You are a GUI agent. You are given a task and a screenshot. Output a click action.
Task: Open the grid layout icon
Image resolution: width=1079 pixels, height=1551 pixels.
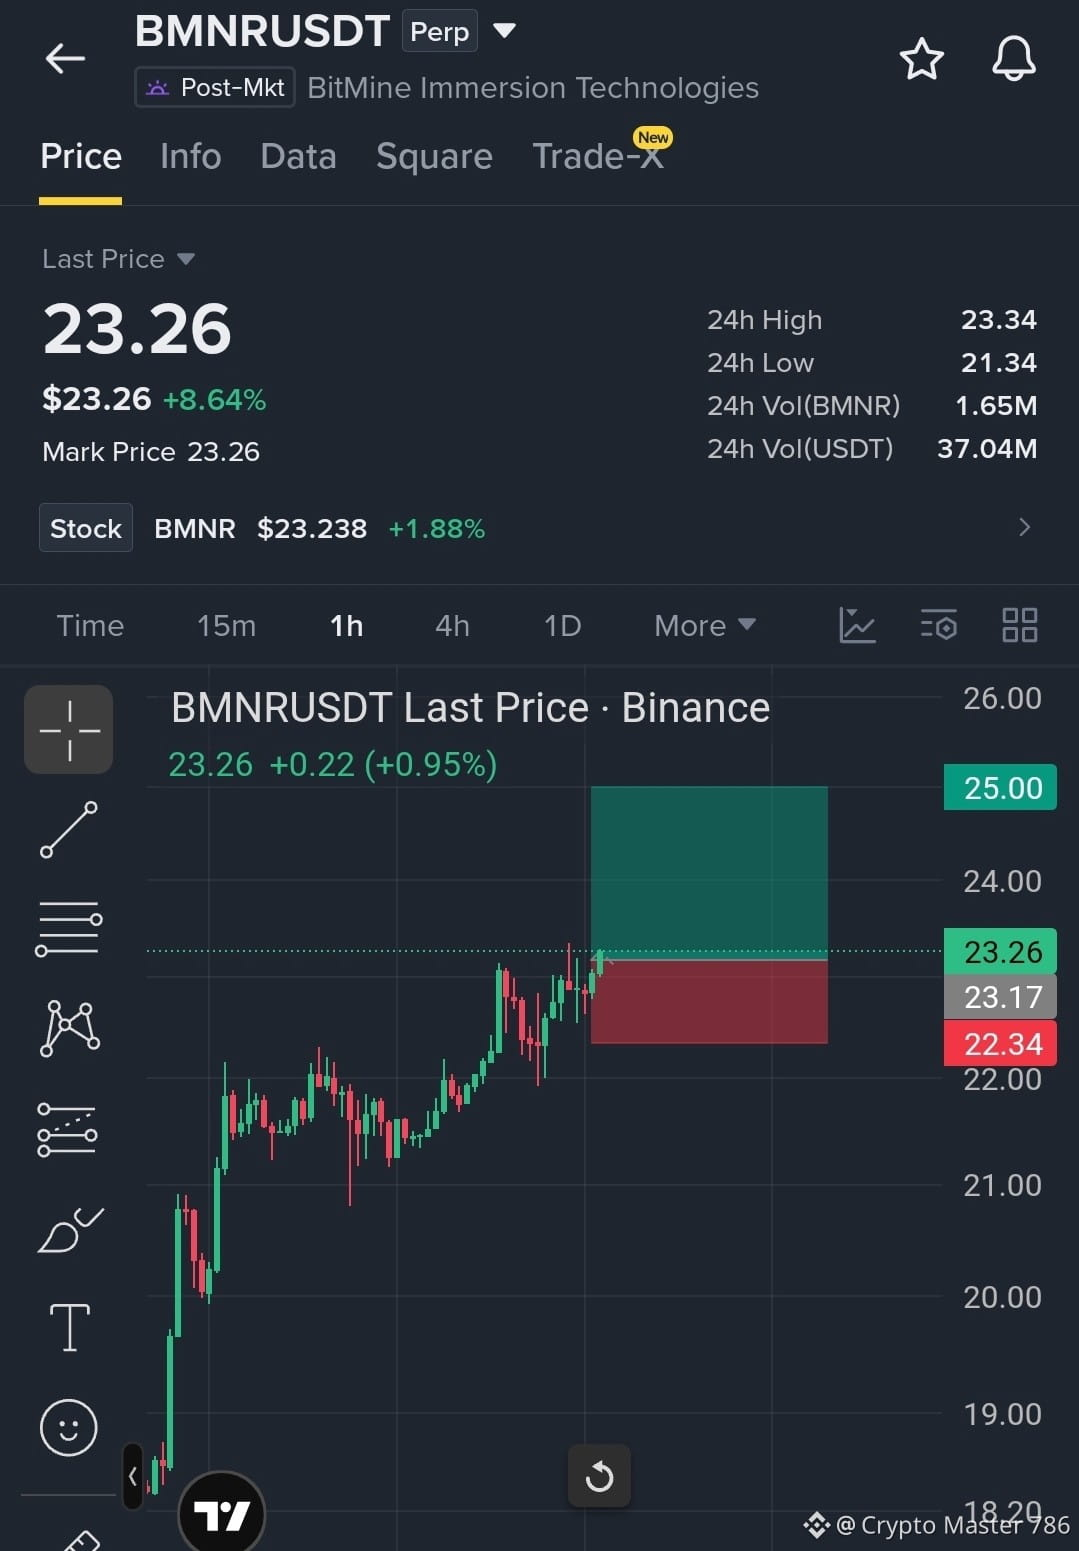[x=1019, y=626]
